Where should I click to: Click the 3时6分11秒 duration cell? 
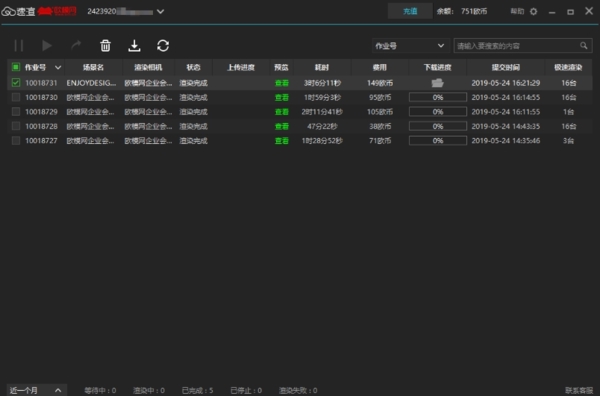[x=322, y=83]
